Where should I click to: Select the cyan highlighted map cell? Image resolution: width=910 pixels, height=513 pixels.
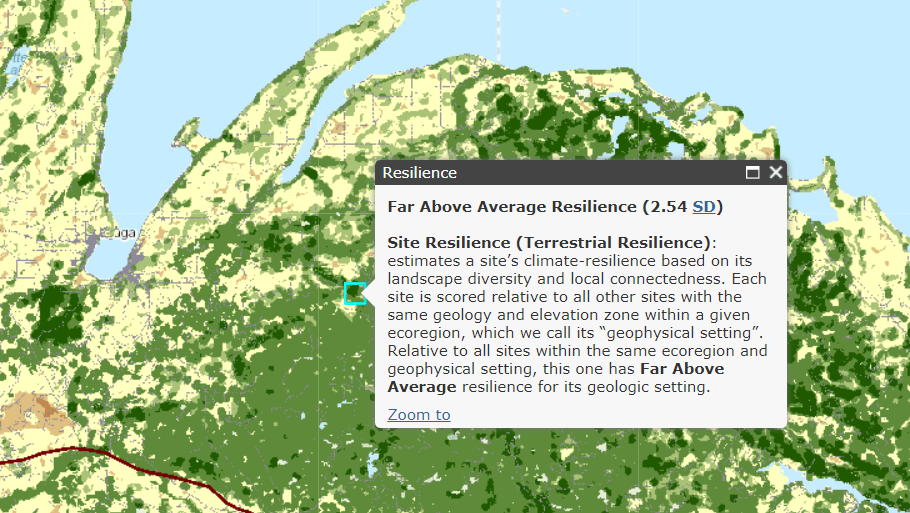pos(353,293)
